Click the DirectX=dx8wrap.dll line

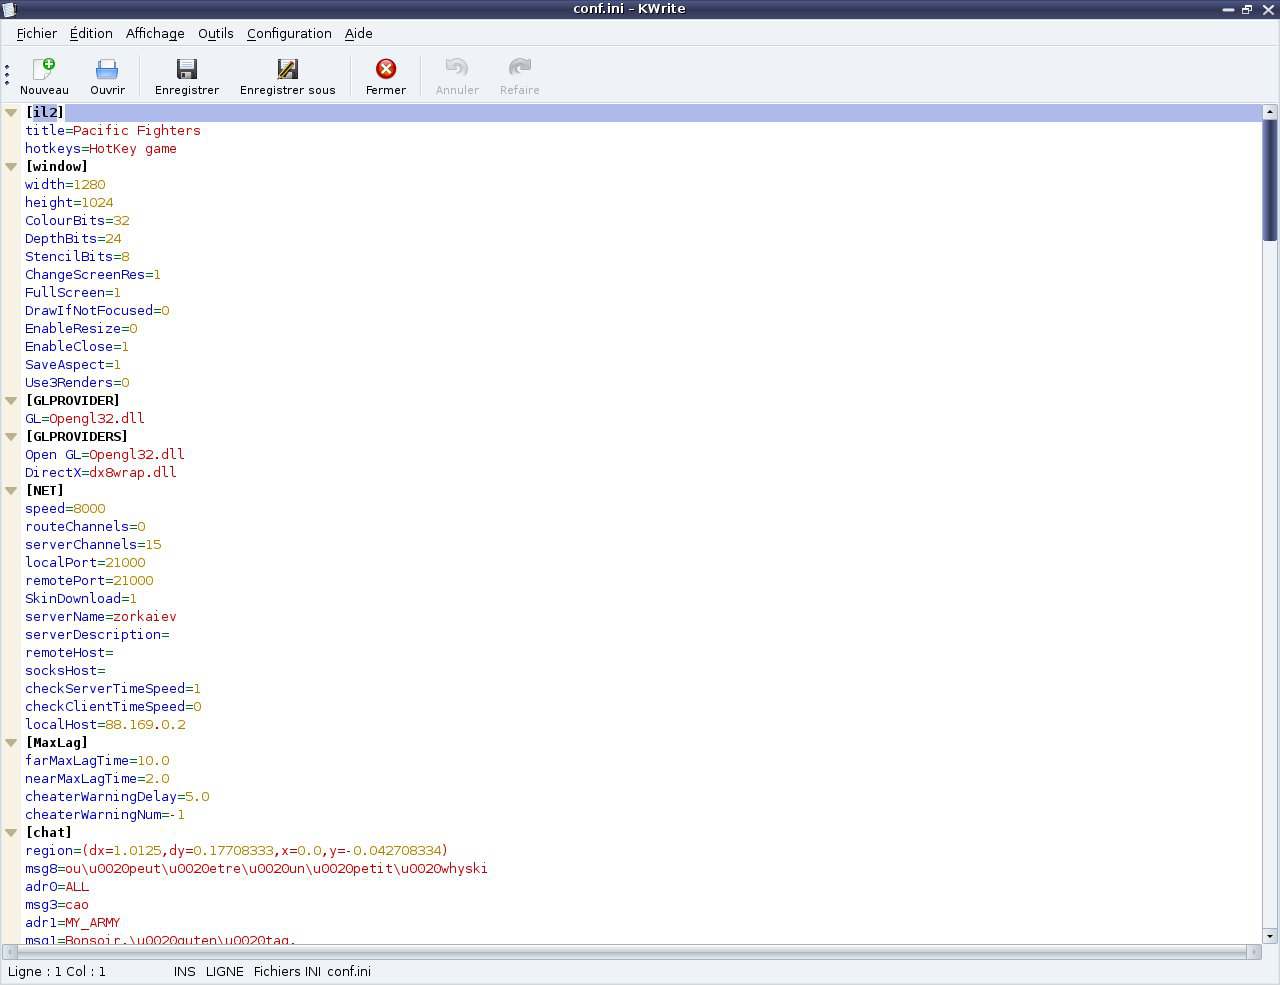(101, 473)
